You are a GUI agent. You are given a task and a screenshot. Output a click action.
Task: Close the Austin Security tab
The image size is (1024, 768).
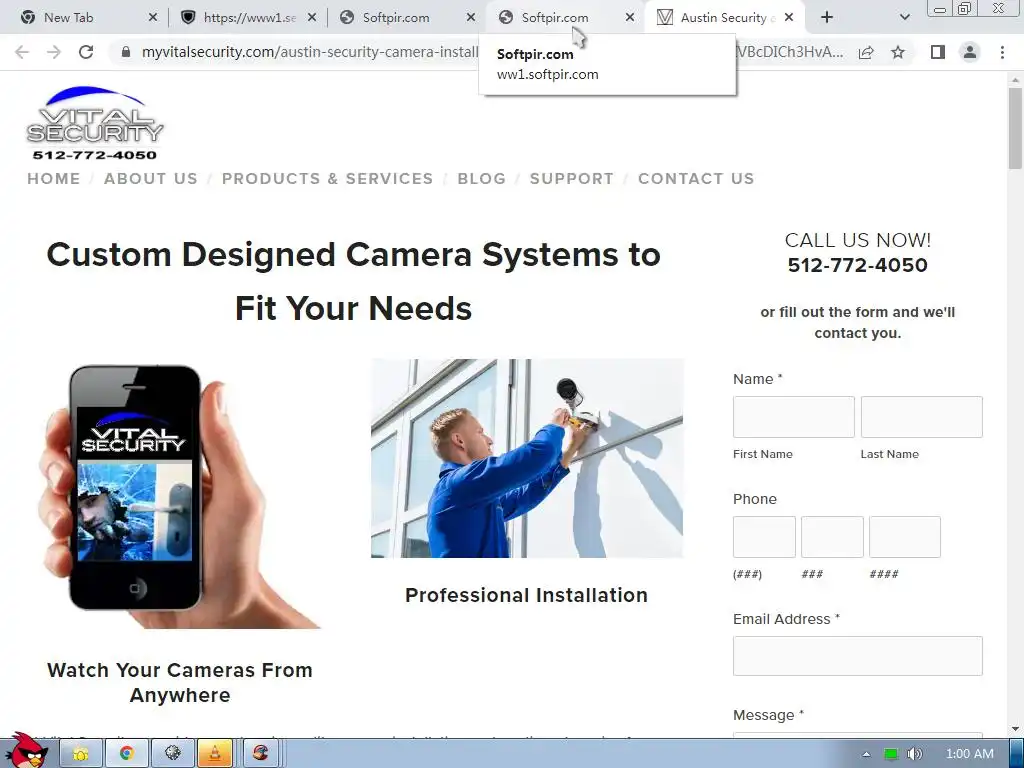point(789,18)
